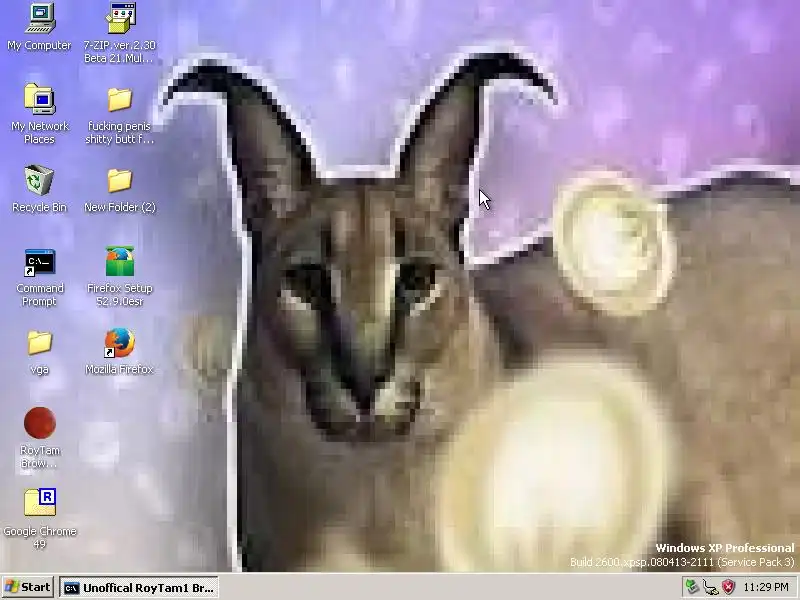Viewport: 800px width, 600px height.
Task: Click the red security shield tray icon
Action: coord(728,587)
